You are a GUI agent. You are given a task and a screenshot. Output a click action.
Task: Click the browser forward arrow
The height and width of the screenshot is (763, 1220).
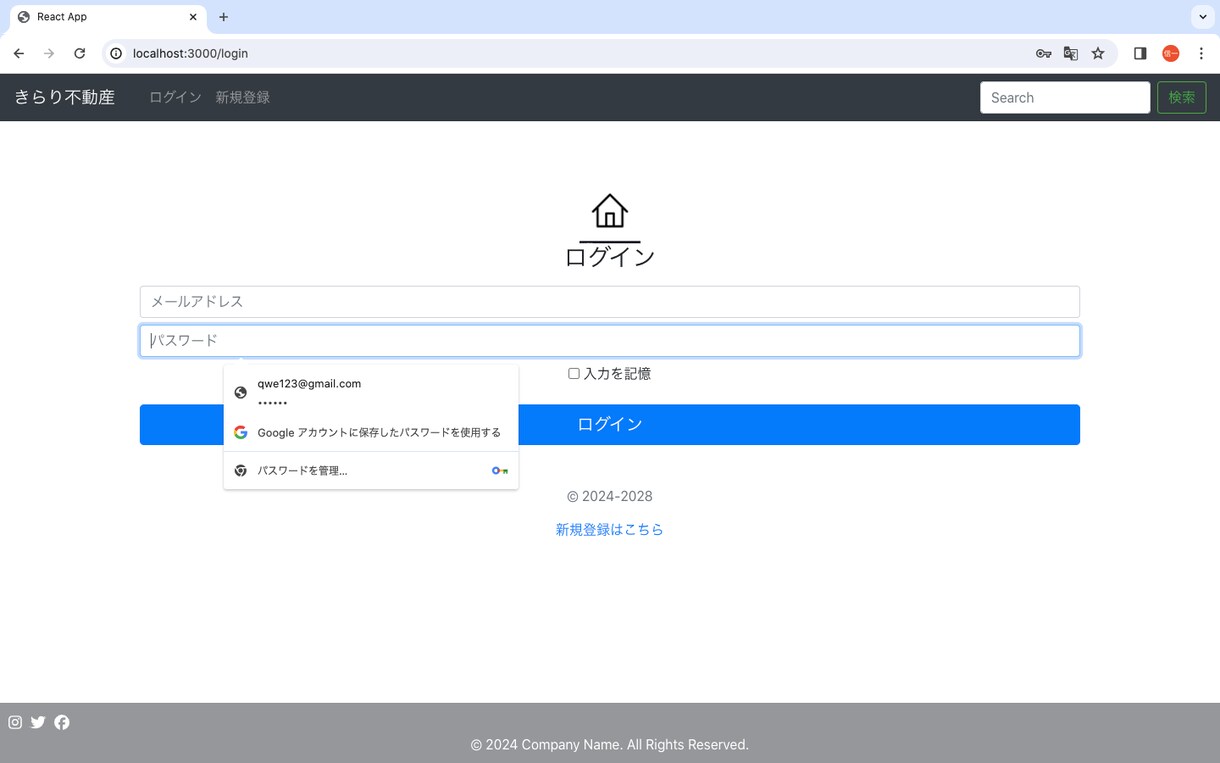pos(49,53)
